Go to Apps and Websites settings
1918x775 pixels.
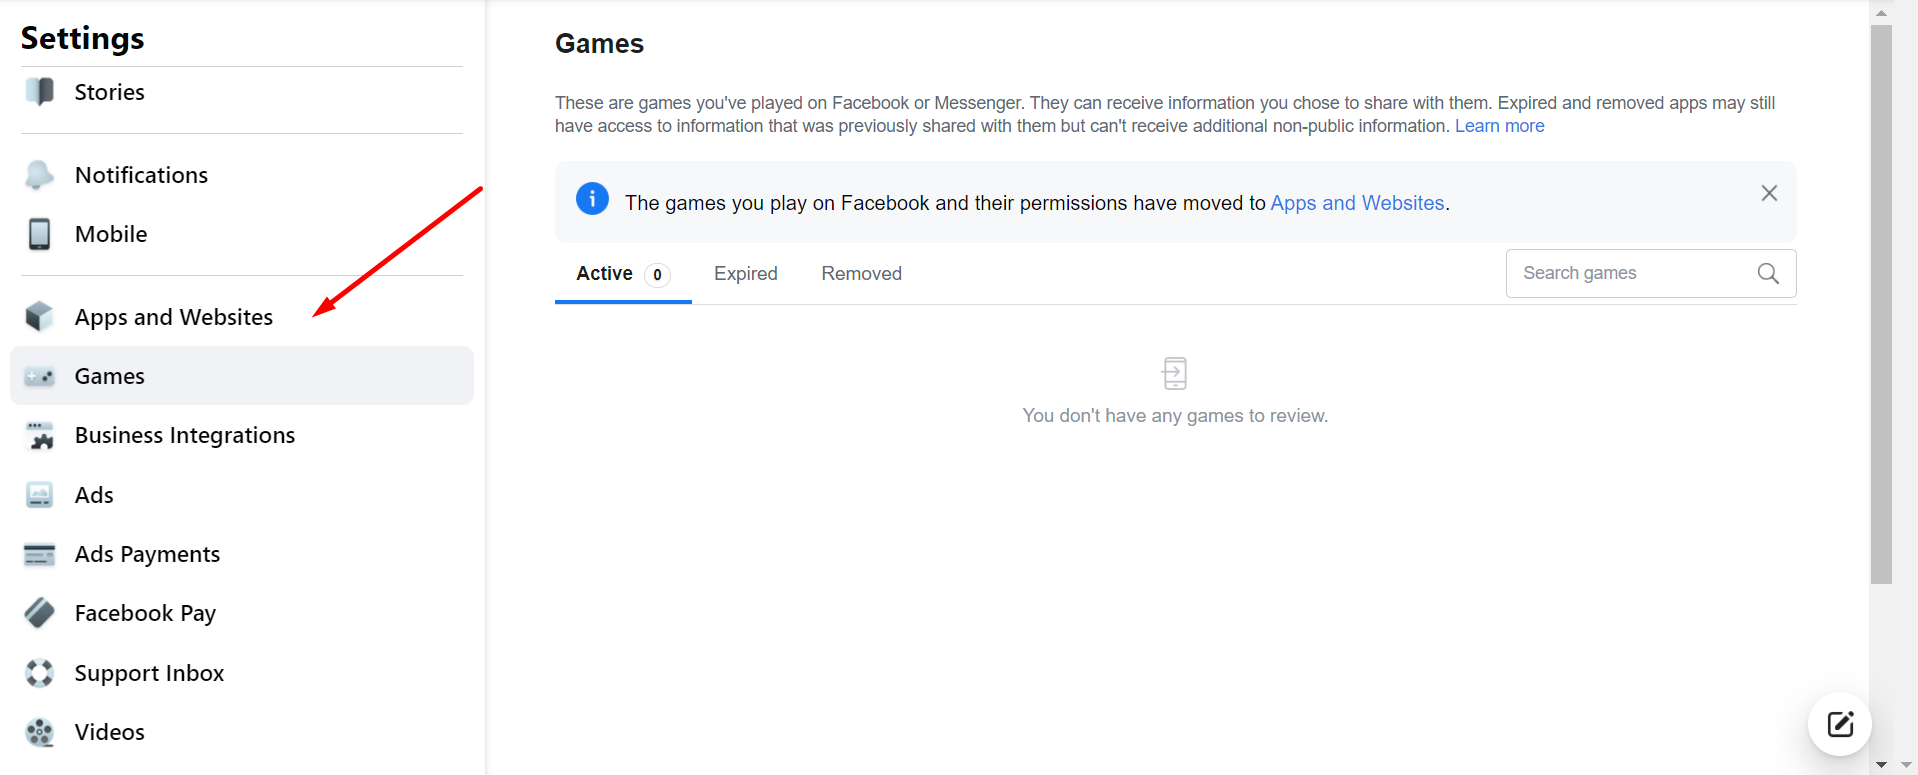pos(242,317)
